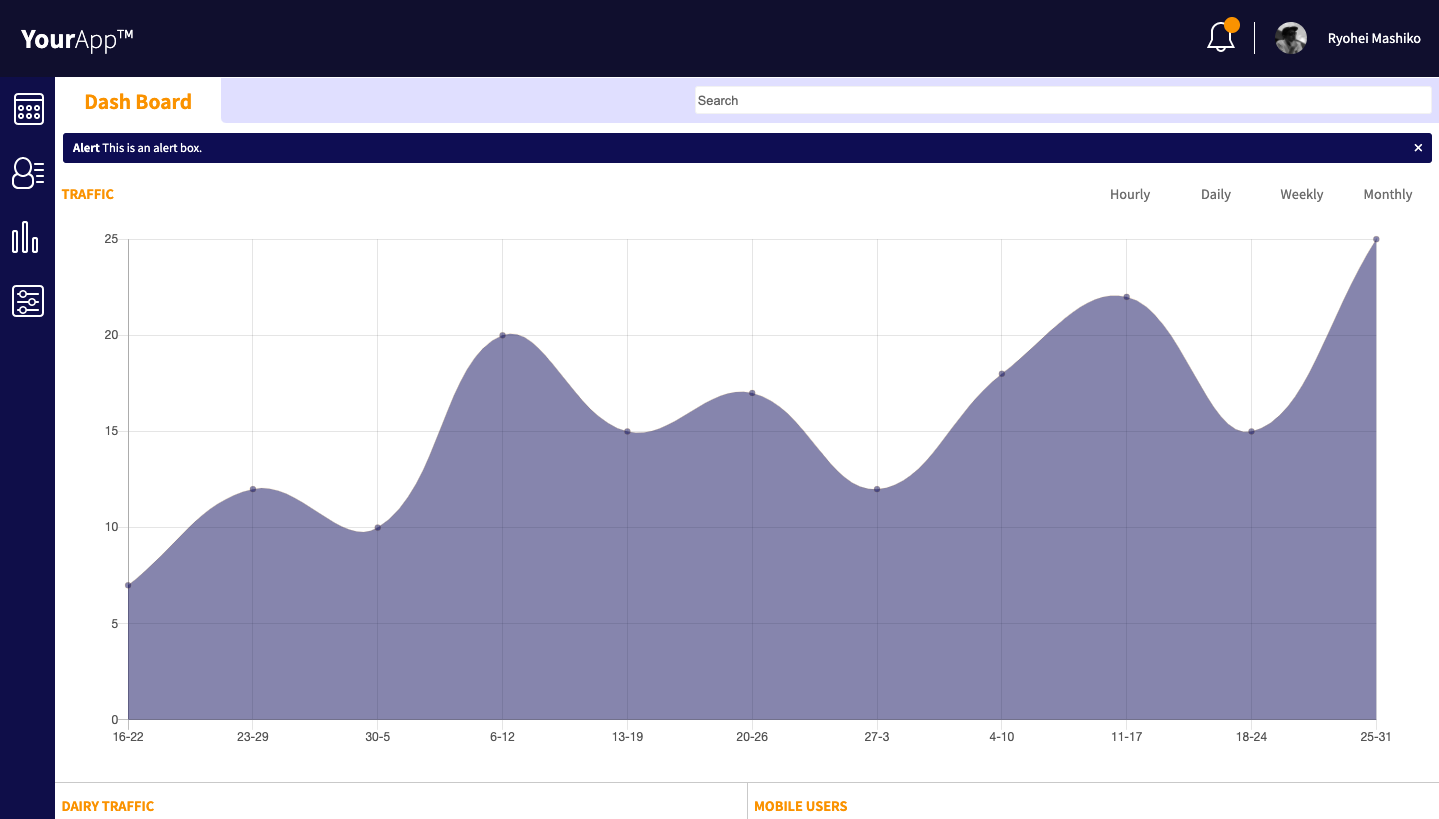
Task: Click the chart data point at 30-5
Action: (x=377, y=527)
